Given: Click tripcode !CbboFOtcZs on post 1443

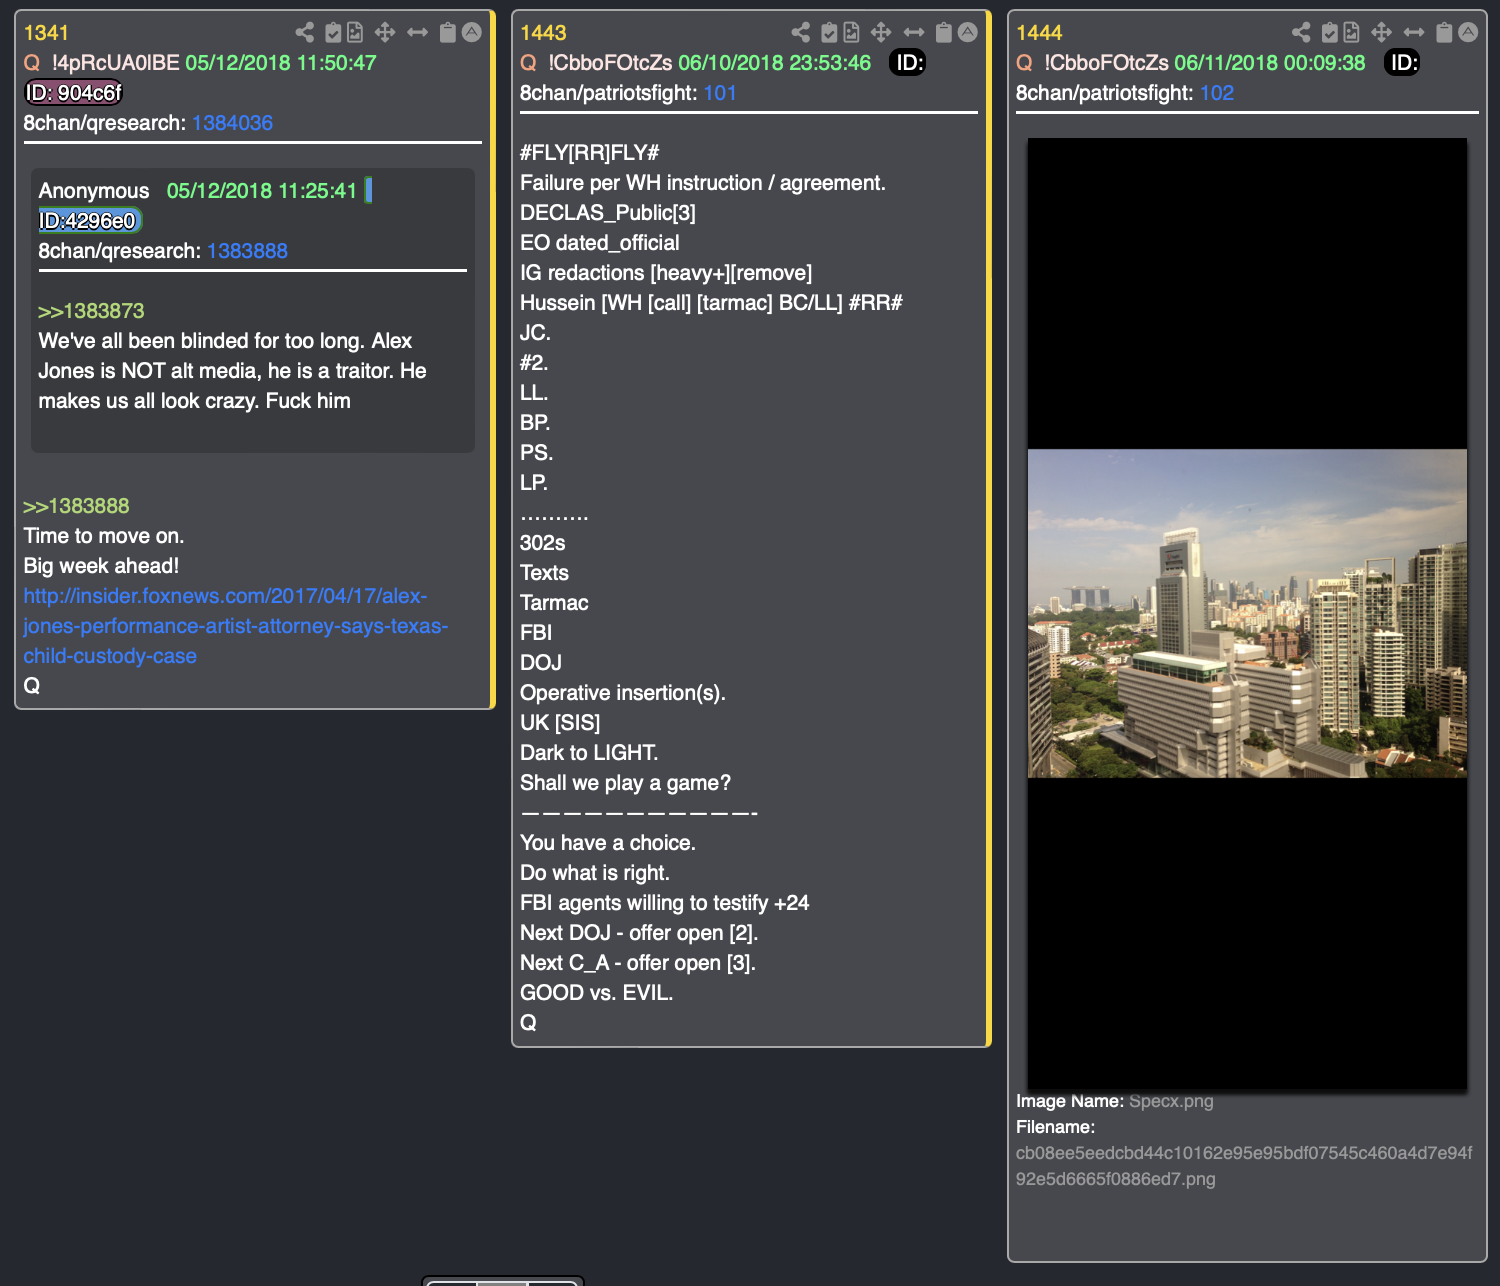Looking at the screenshot, I should pos(610,63).
